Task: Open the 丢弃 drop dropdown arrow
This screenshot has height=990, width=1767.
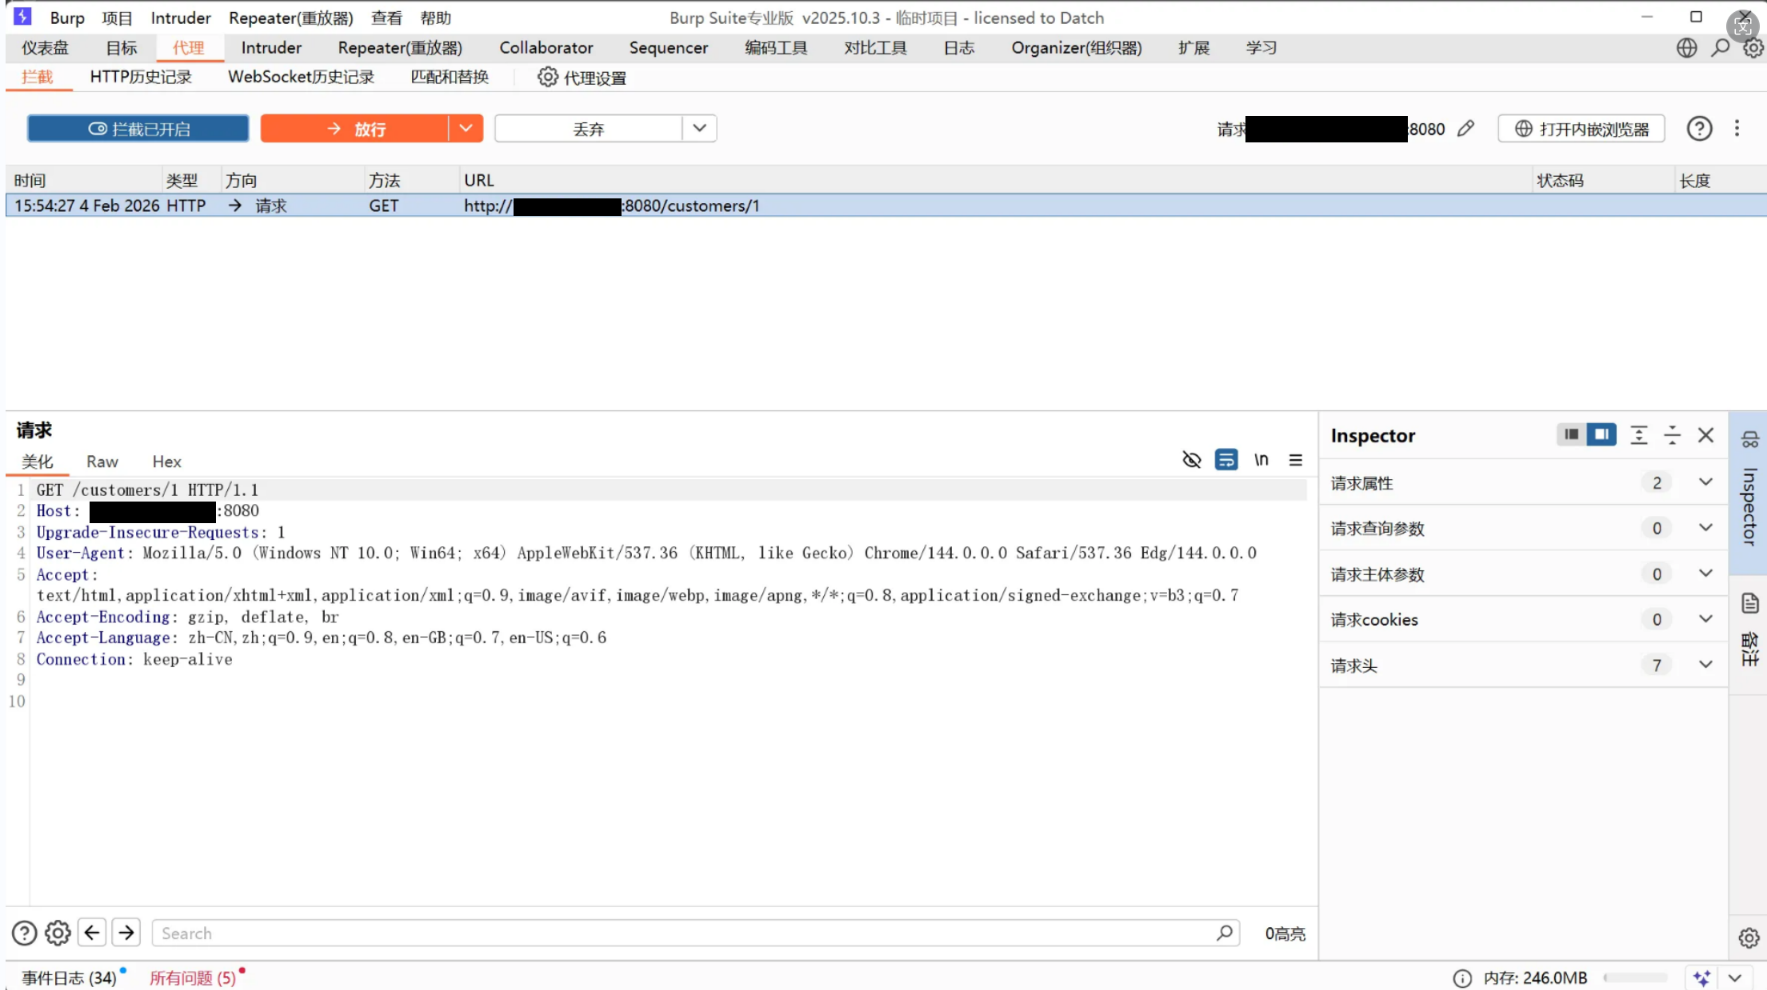Action: (700, 129)
